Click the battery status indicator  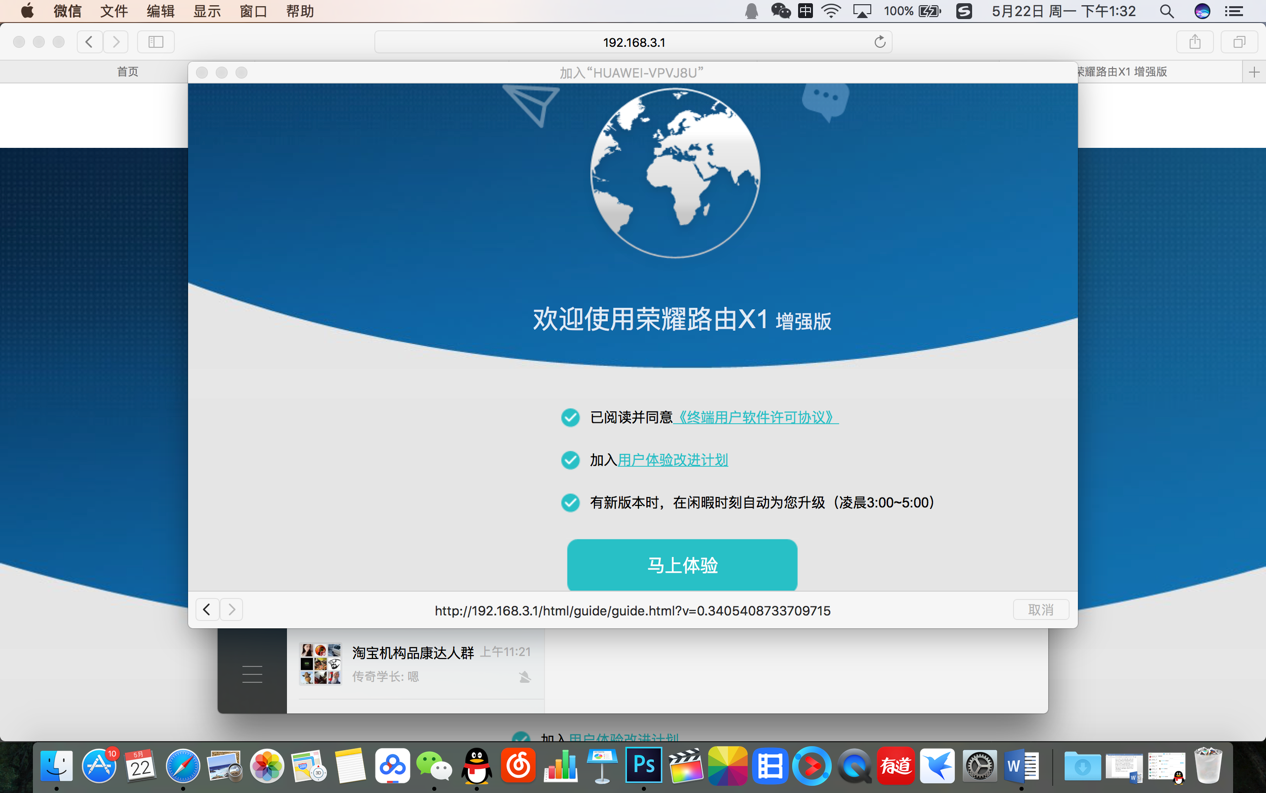tap(912, 11)
